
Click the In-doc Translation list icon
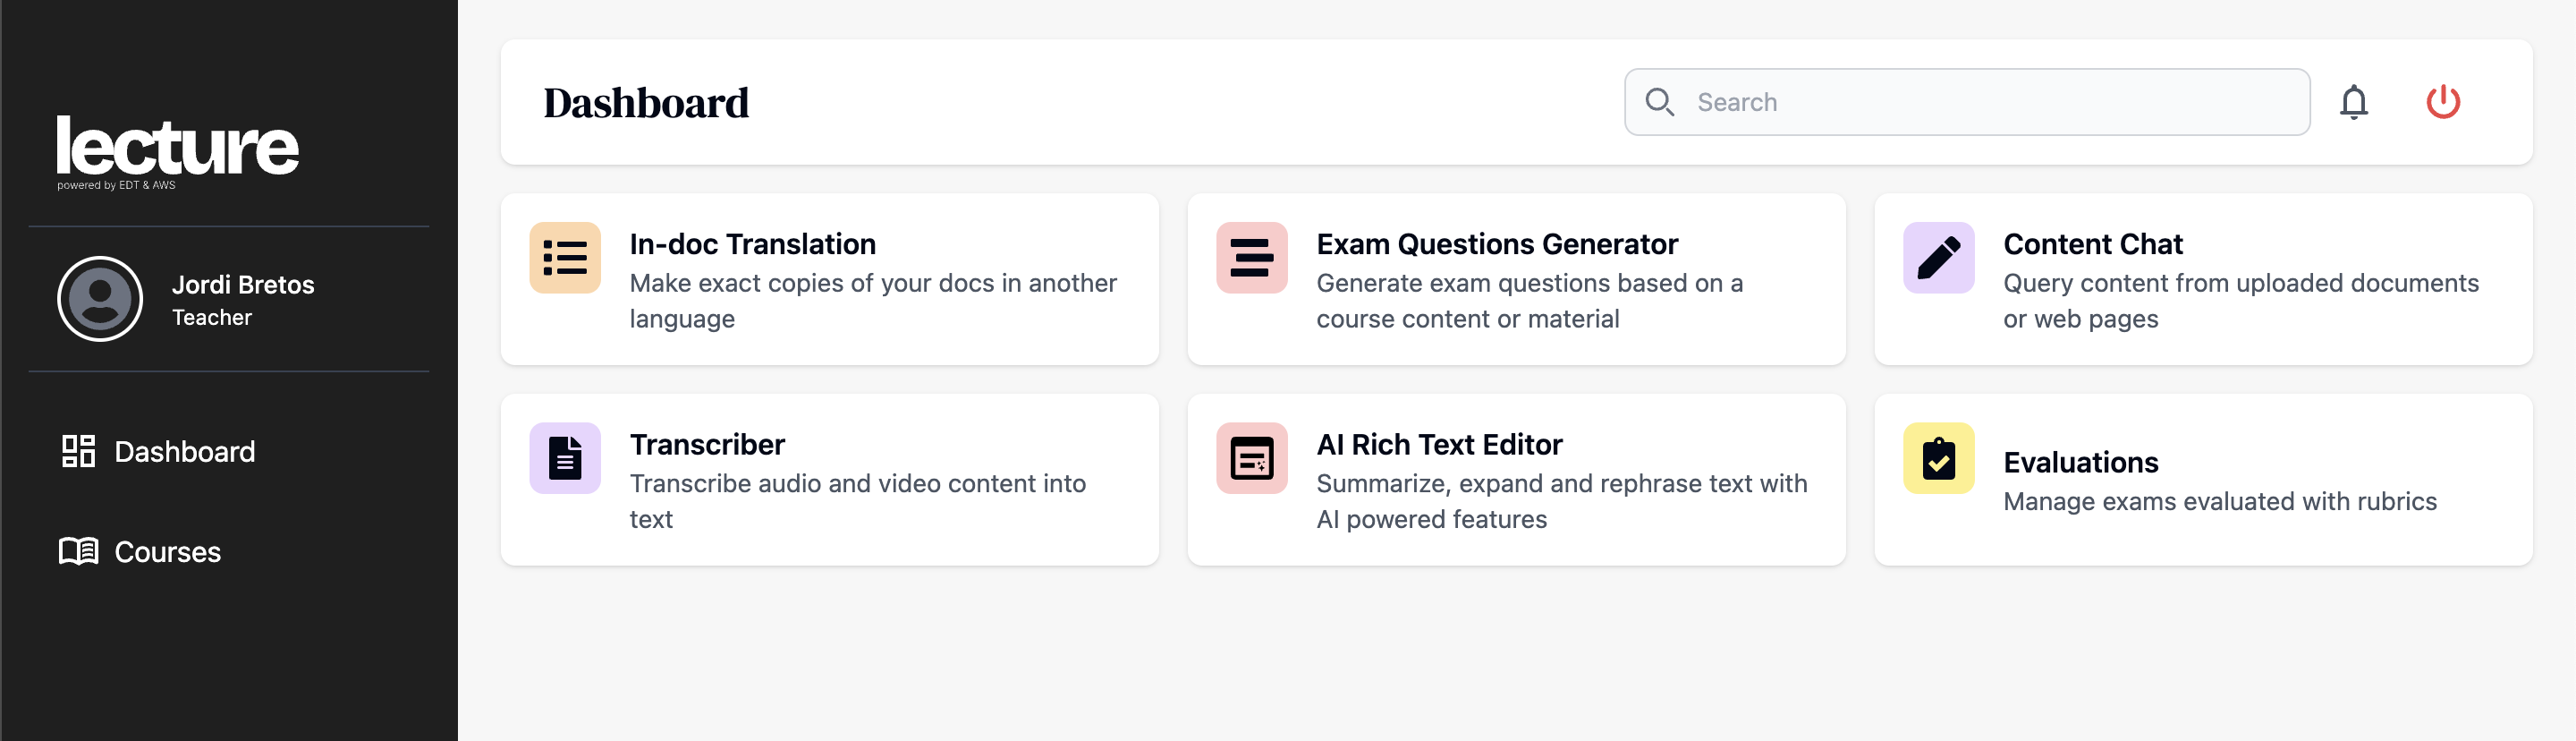565,258
